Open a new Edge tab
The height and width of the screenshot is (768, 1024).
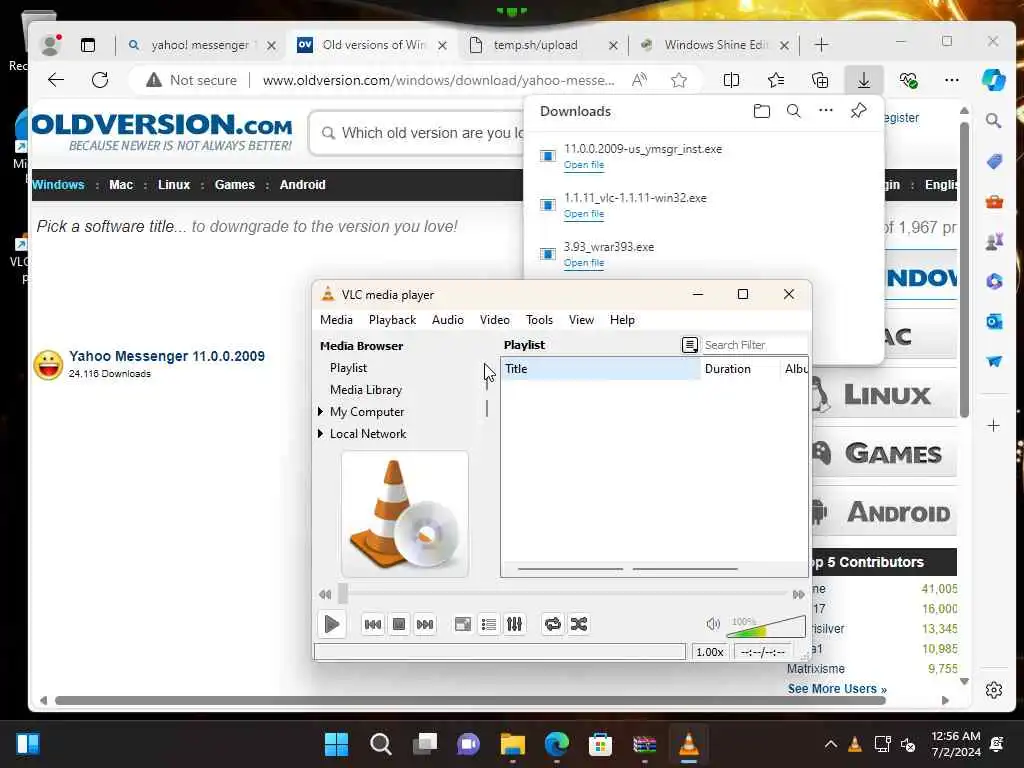coord(822,45)
